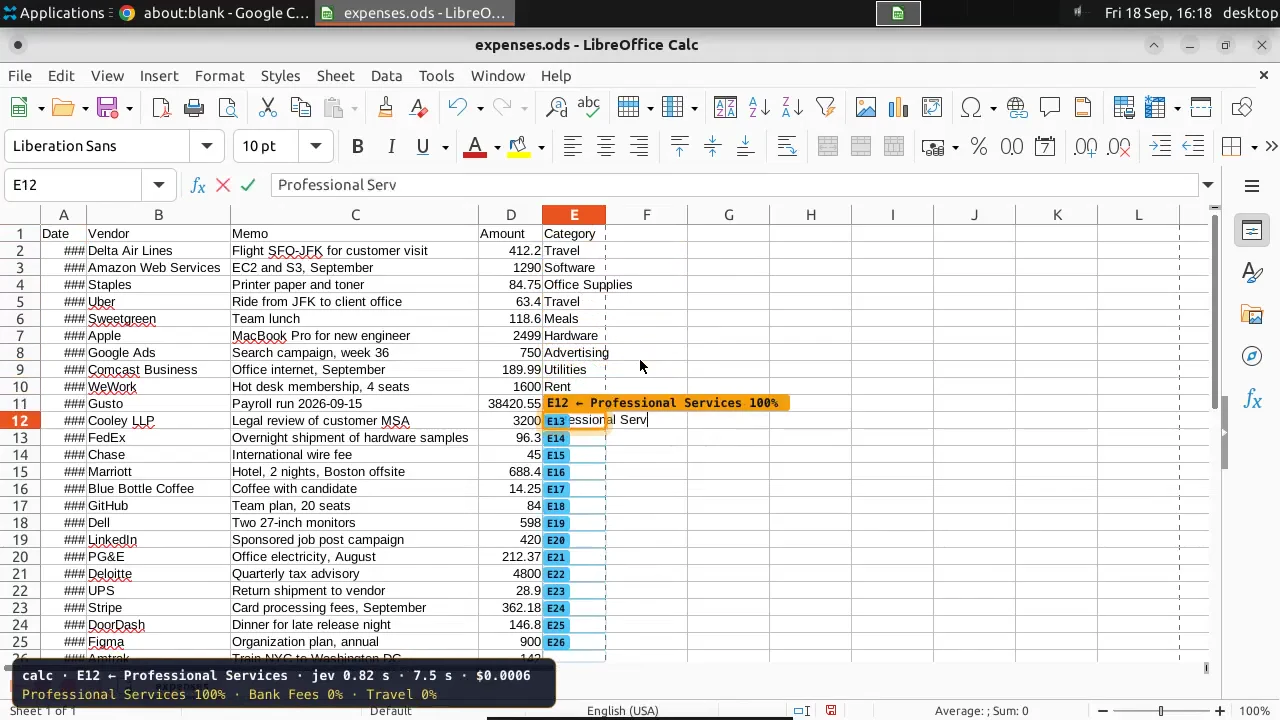Format as Percent icon

click(979, 147)
